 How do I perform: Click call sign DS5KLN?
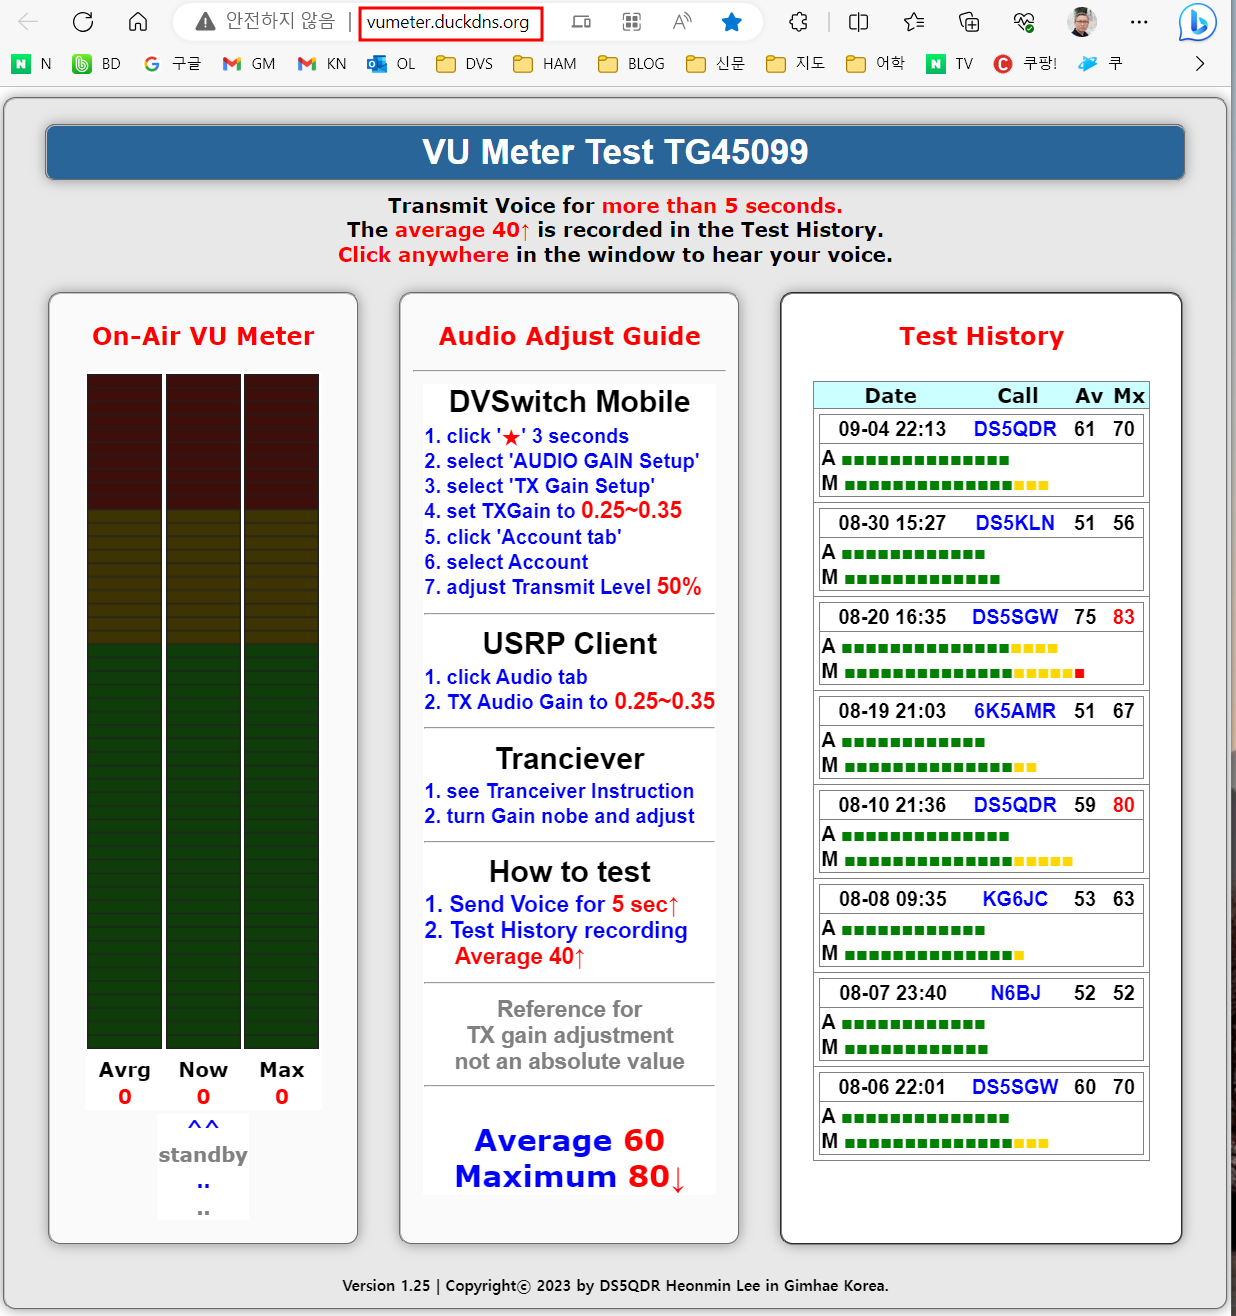(x=1015, y=523)
